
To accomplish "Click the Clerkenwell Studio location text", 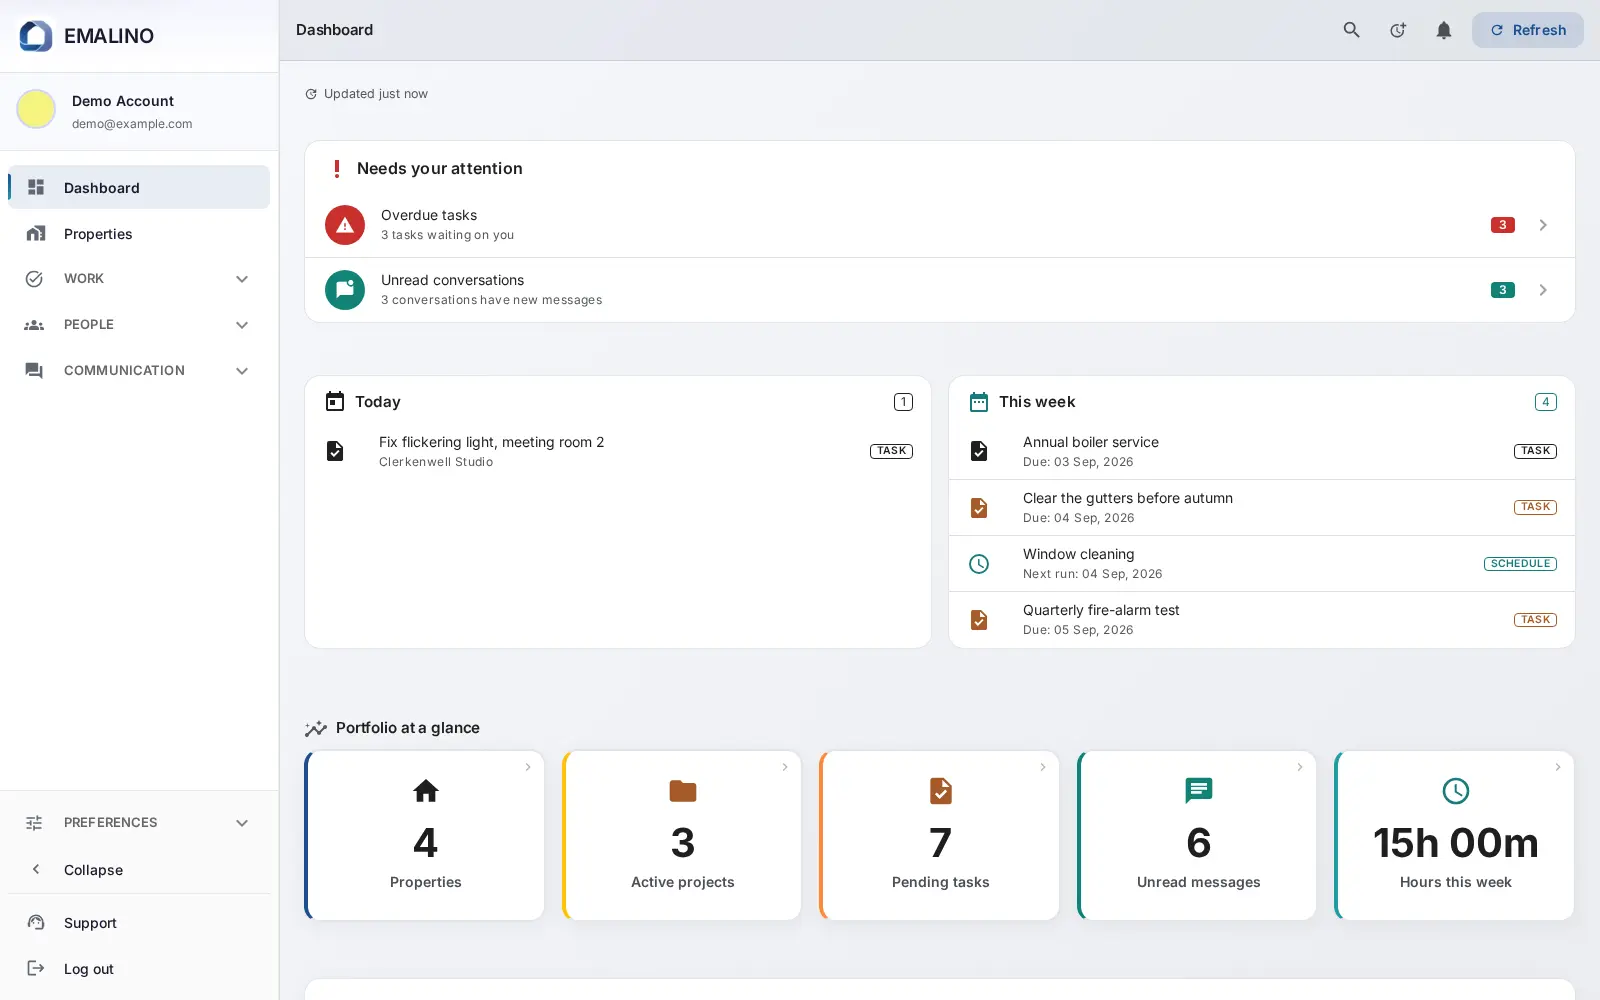I will [x=436, y=462].
